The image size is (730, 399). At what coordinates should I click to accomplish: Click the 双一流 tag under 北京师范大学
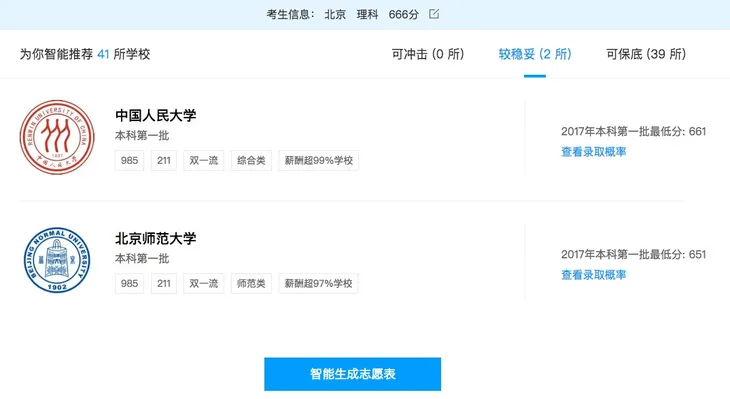click(204, 284)
